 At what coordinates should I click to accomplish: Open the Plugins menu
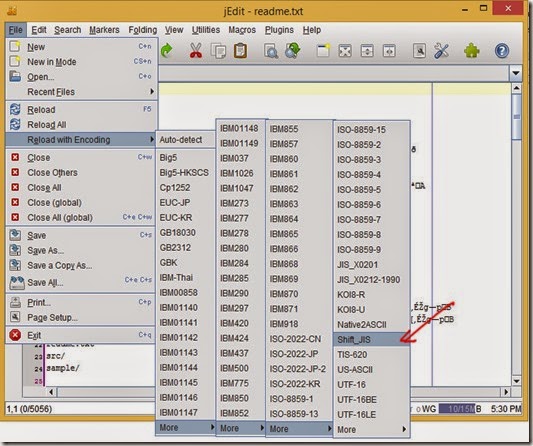[x=279, y=30]
